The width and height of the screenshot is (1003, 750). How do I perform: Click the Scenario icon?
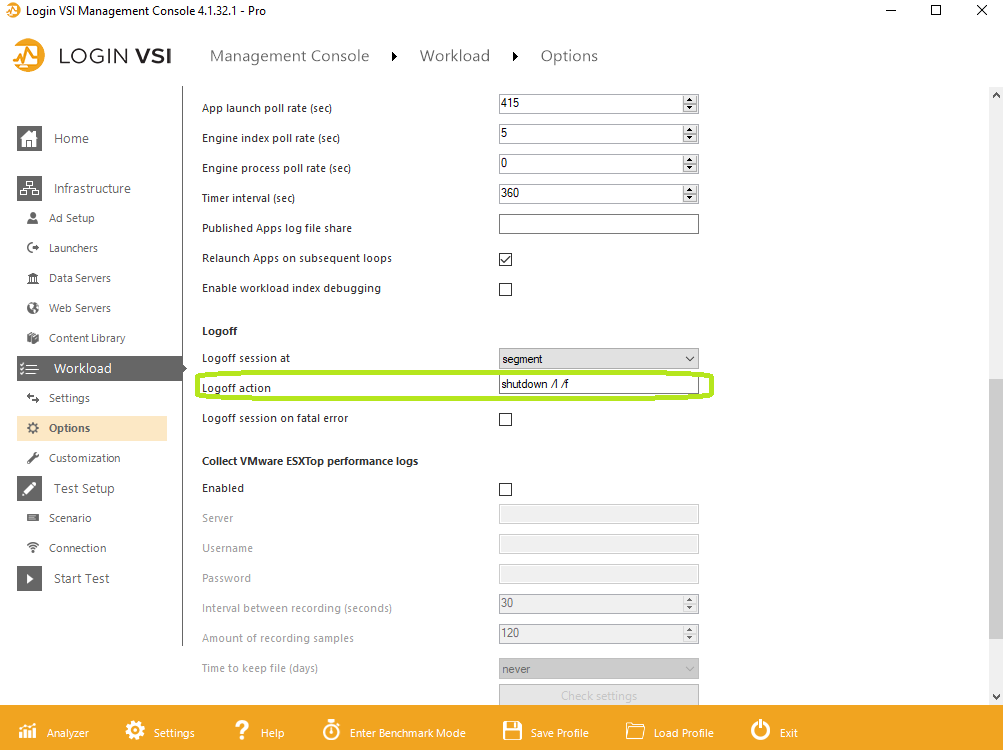coord(33,518)
